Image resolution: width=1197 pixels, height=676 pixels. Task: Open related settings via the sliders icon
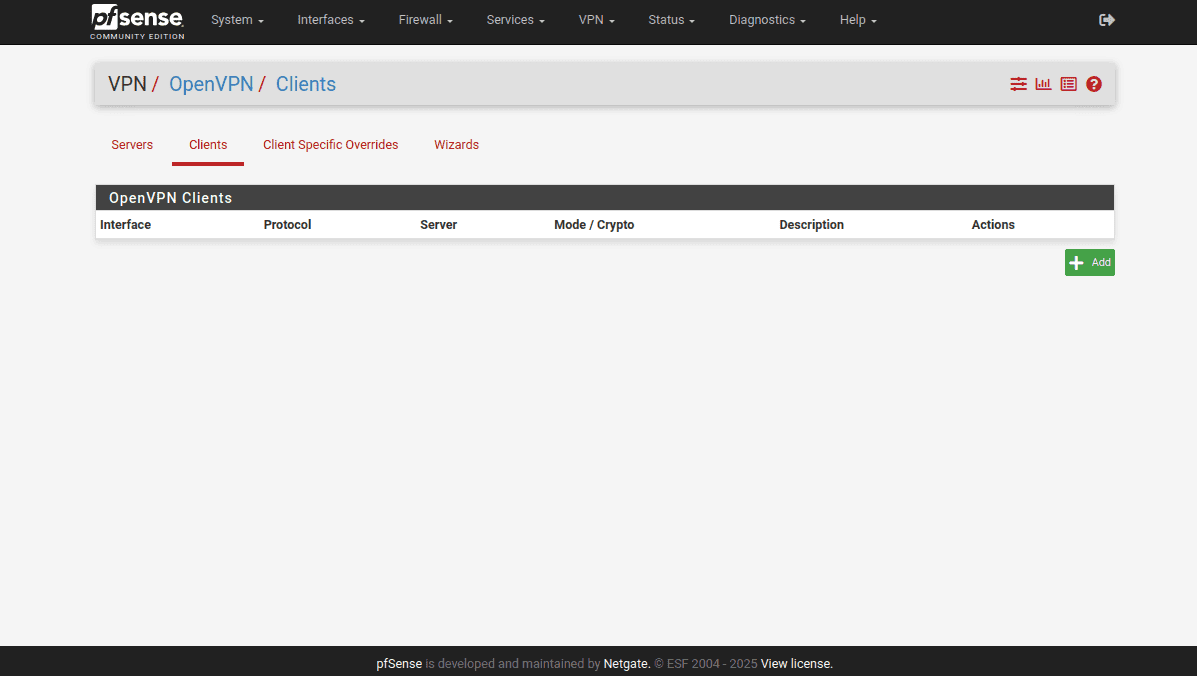pos(1018,84)
